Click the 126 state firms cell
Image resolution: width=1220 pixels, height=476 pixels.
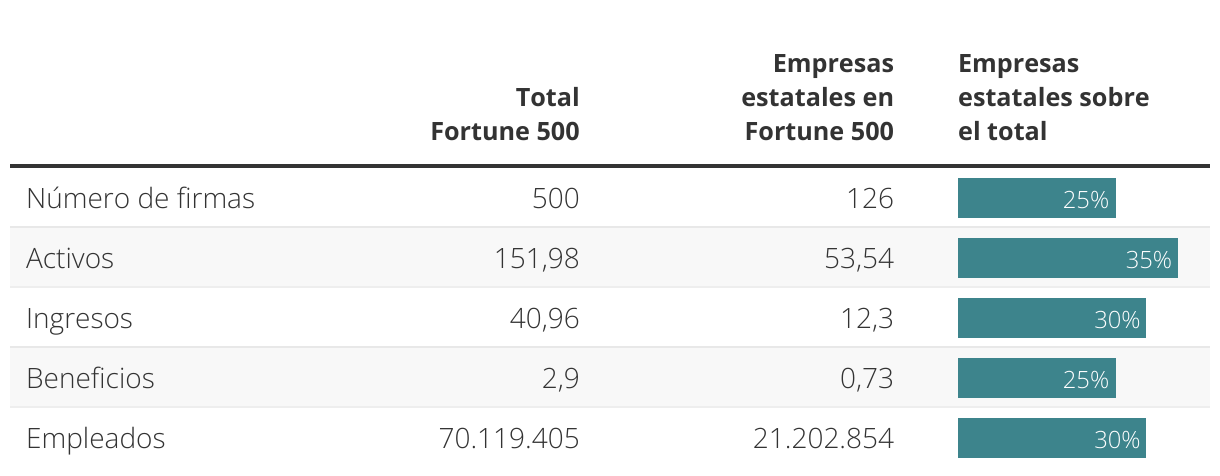coord(868,199)
